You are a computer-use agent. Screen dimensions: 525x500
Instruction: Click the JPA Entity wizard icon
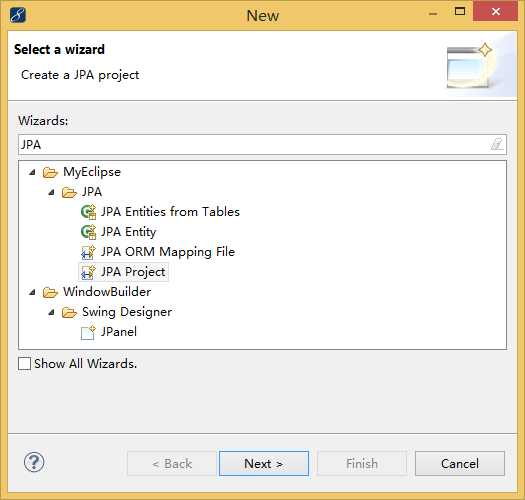point(89,232)
